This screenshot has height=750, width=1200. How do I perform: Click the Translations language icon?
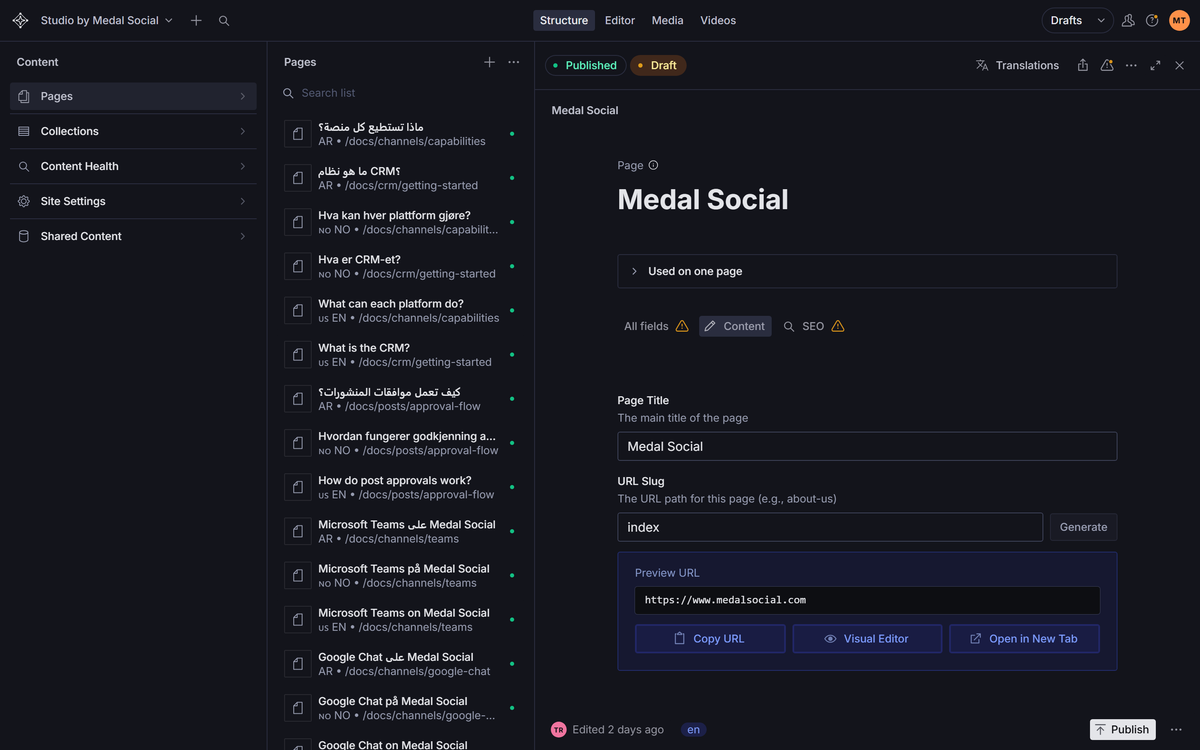point(982,65)
